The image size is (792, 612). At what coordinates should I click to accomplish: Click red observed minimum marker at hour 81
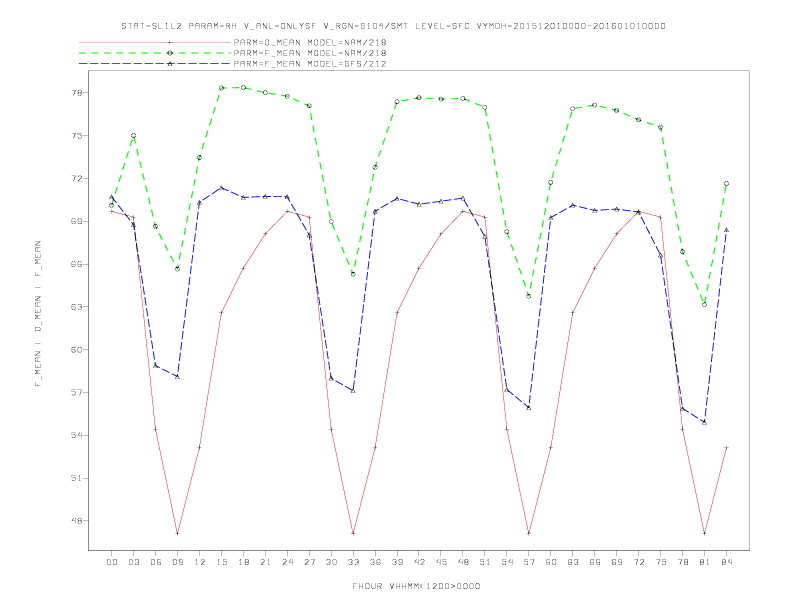coord(705,533)
